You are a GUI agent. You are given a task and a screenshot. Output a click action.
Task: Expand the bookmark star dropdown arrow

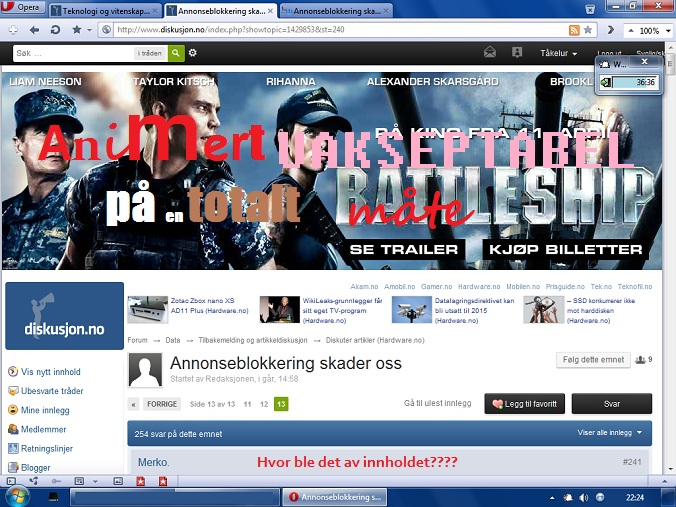(x=89, y=30)
